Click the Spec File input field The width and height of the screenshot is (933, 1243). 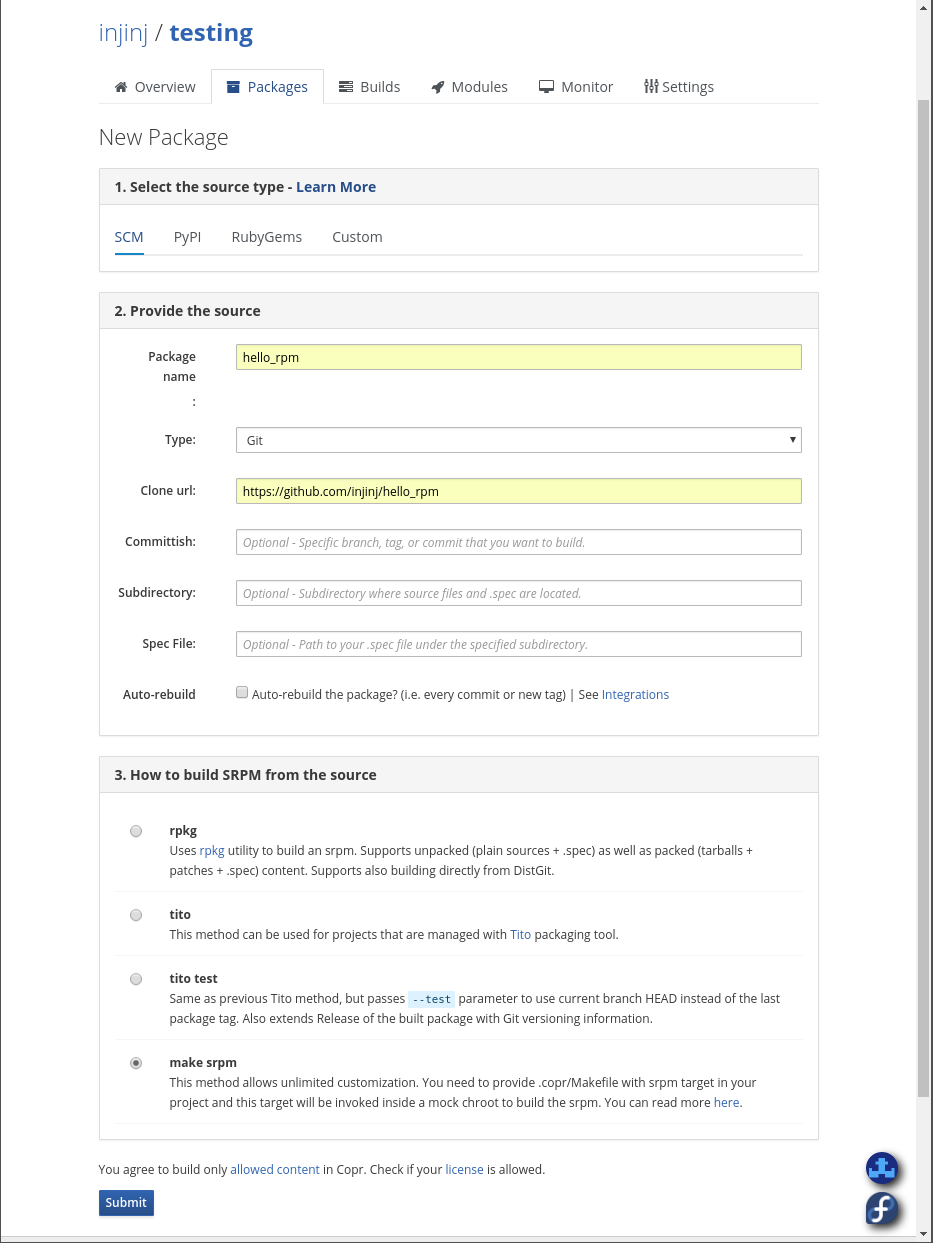click(x=519, y=644)
